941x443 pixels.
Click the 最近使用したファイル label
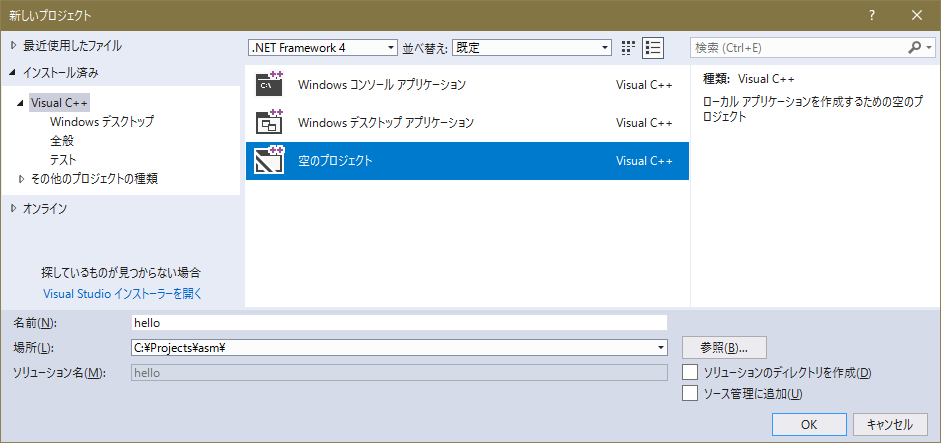click(x=72, y=45)
